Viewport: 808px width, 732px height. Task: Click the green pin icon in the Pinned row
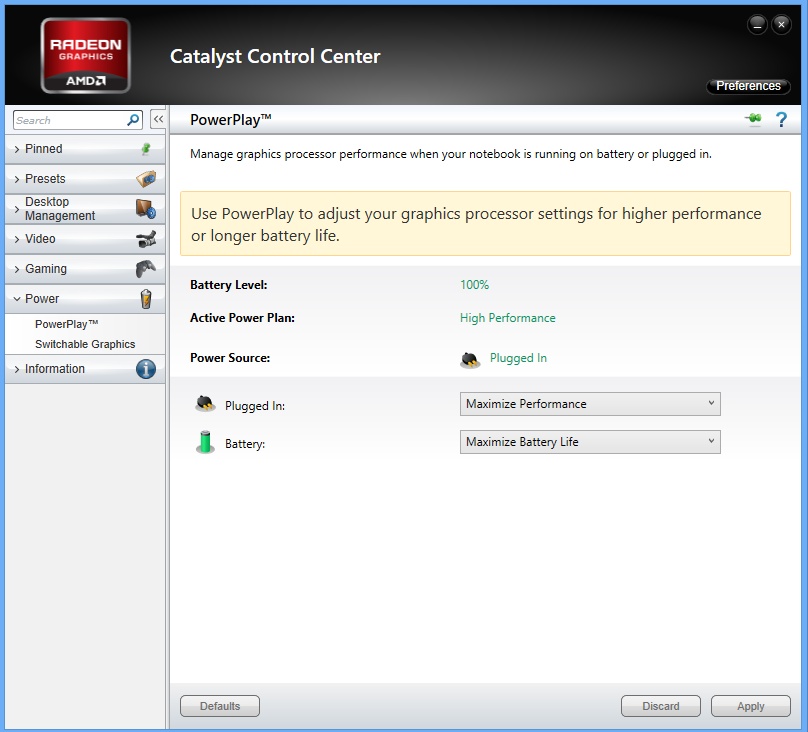pos(146,149)
